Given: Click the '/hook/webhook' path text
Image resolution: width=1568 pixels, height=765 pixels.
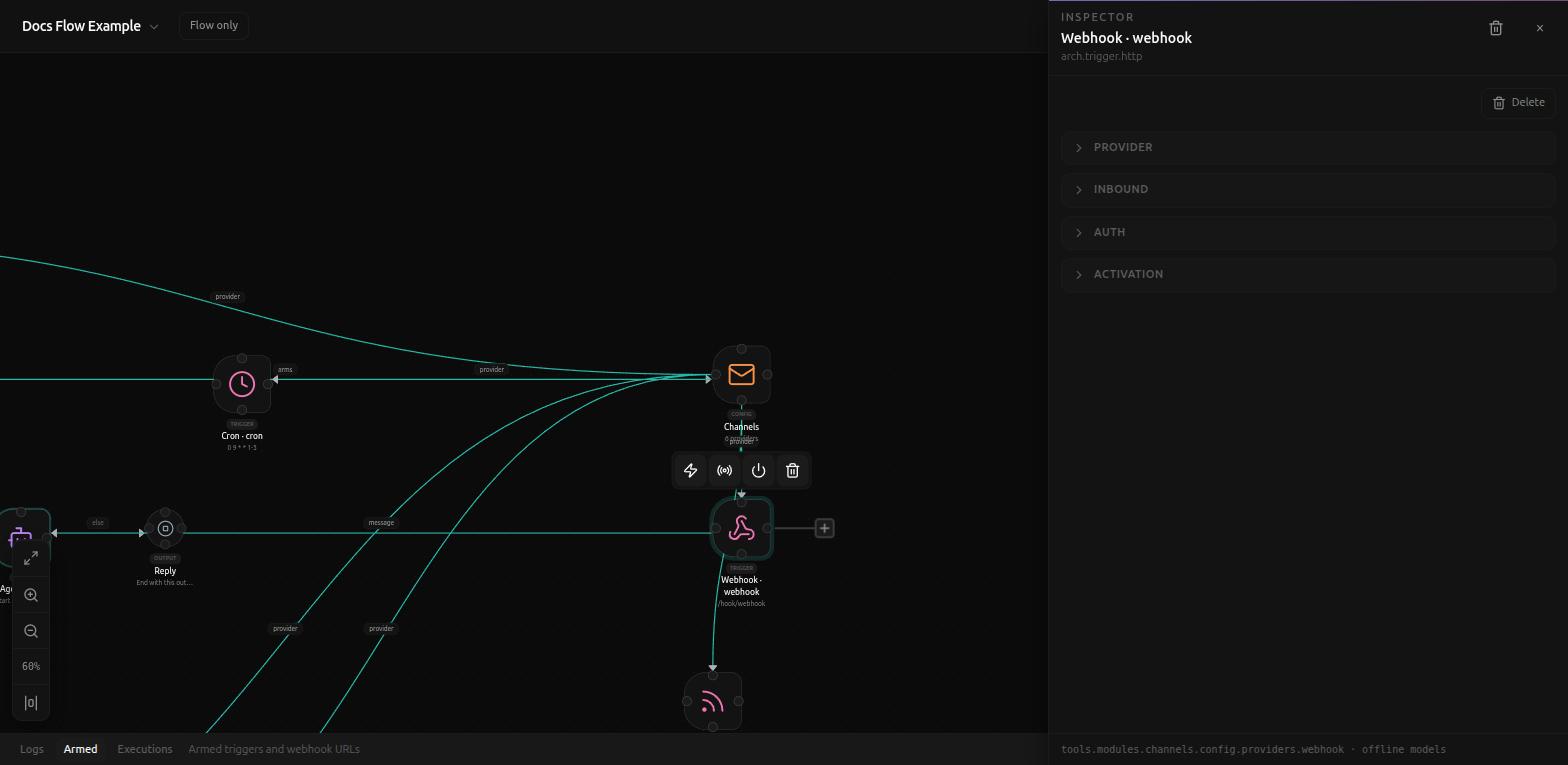Looking at the screenshot, I should pos(741,604).
